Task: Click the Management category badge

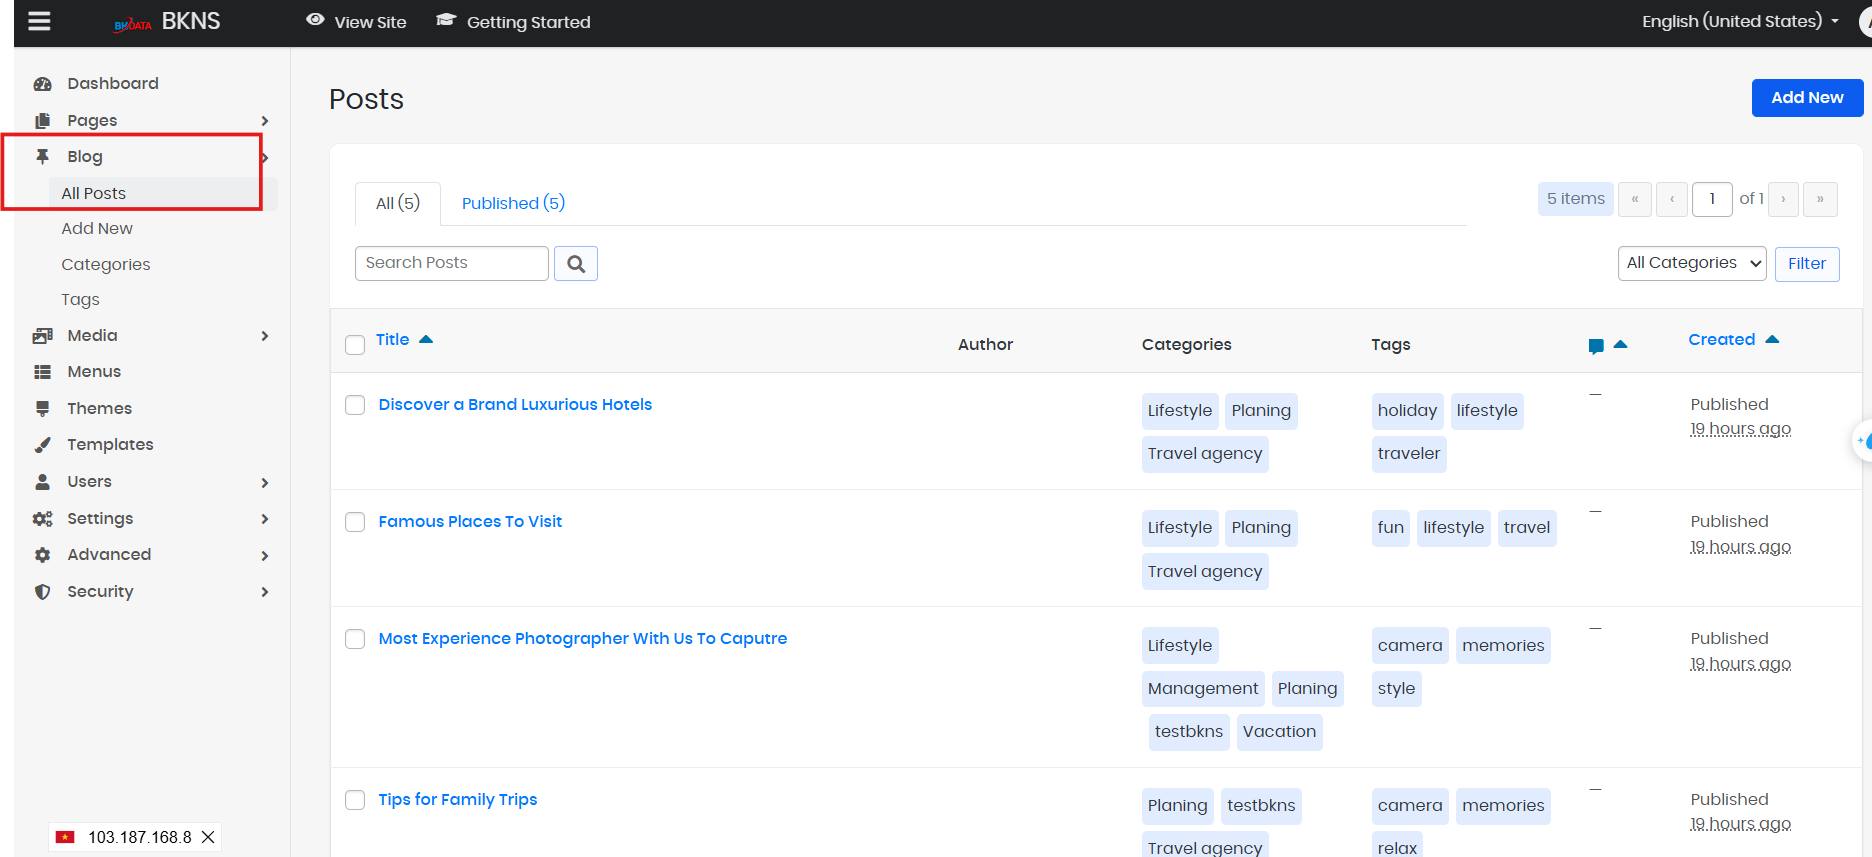Action: 1203,689
